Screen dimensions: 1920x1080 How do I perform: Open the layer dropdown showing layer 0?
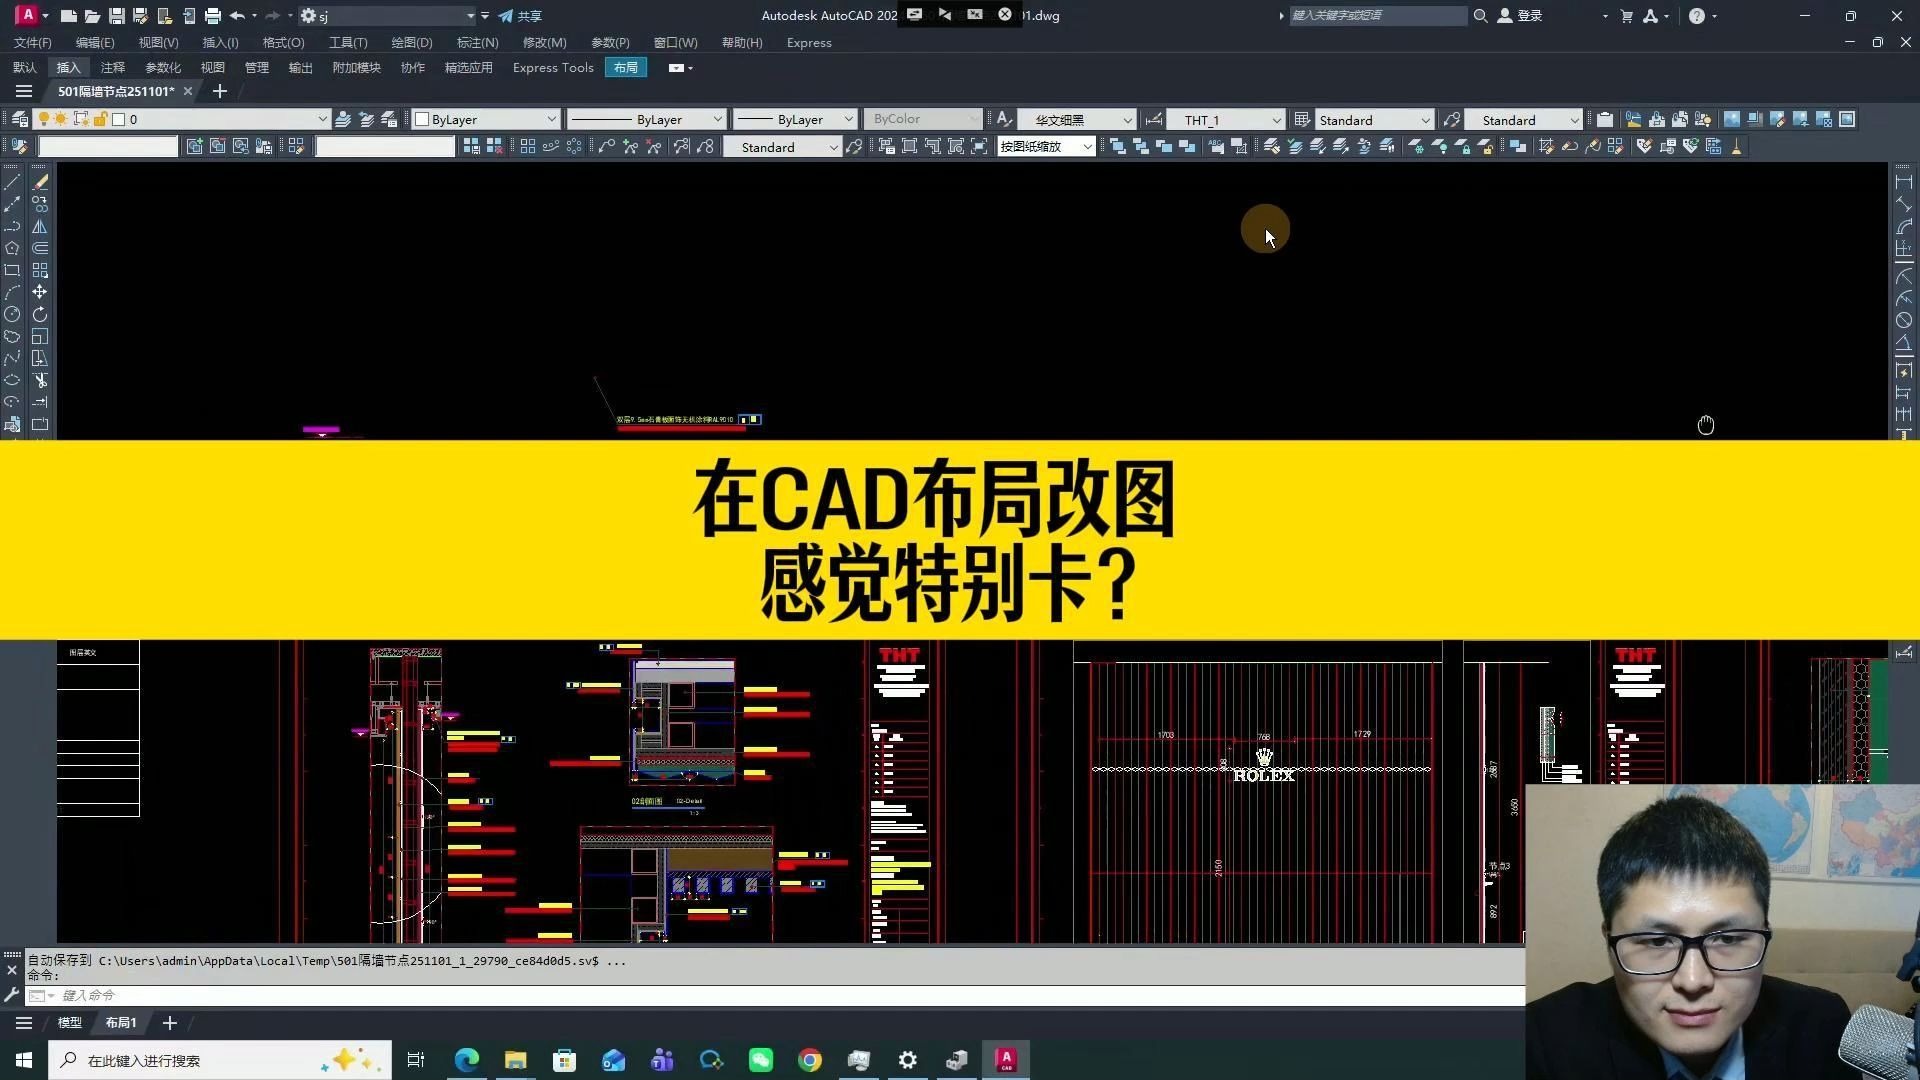point(321,119)
